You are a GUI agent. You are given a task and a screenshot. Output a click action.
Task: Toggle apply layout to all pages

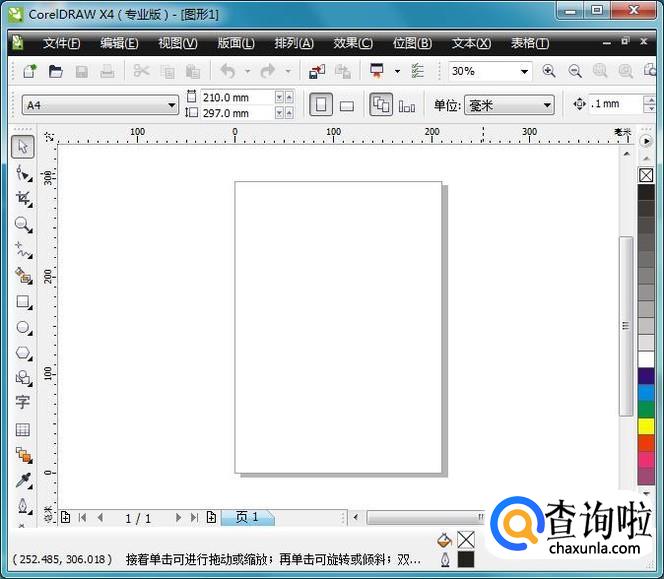coord(381,105)
